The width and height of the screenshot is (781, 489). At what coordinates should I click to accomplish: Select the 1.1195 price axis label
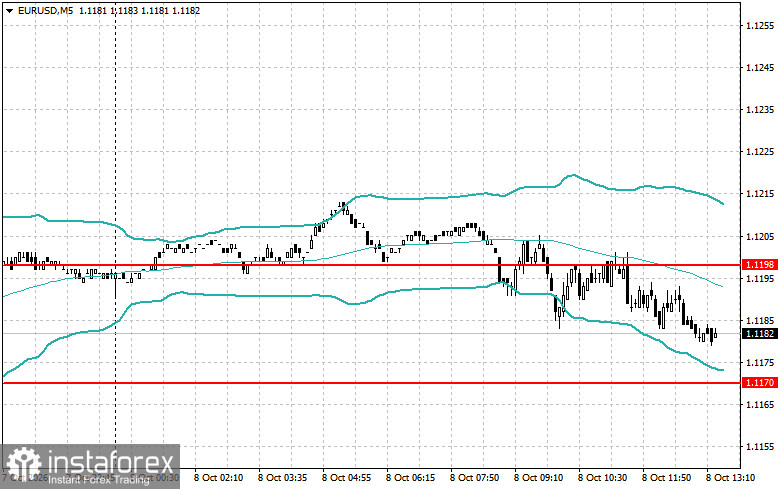coord(761,278)
